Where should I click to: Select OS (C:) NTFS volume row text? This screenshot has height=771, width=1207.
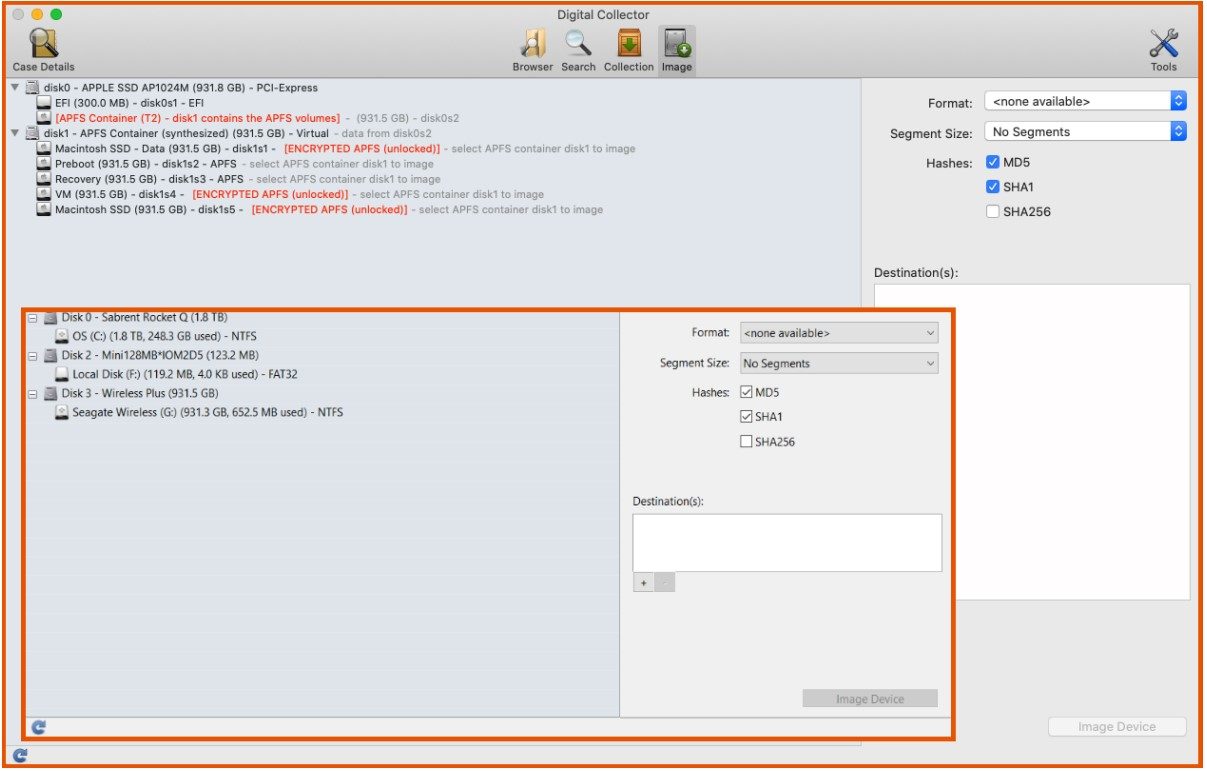(x=164, y=336)
